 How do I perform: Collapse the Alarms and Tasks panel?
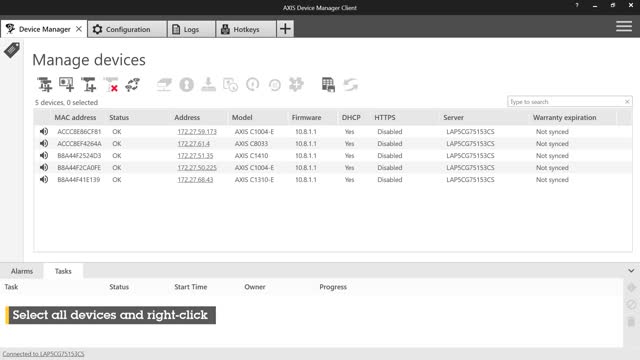(631, 271)
